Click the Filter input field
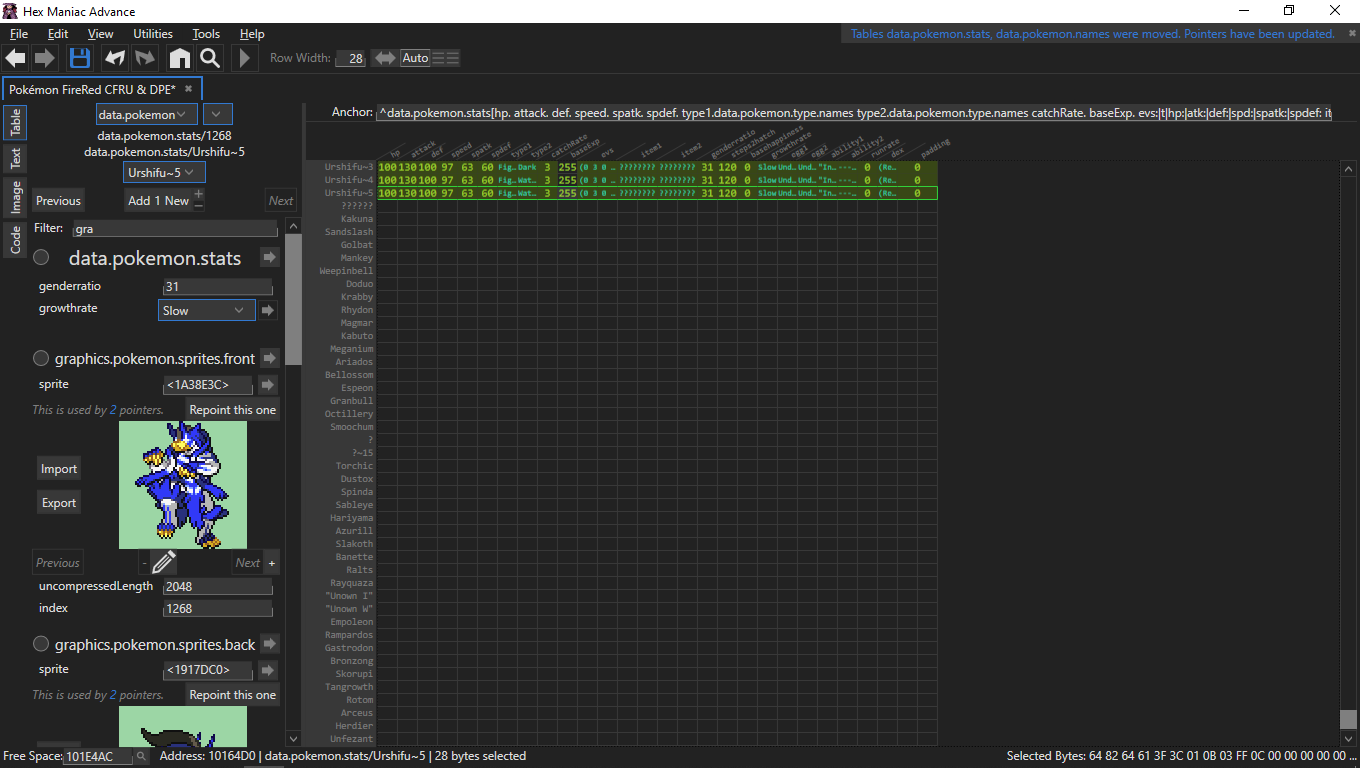 [174, 229]
